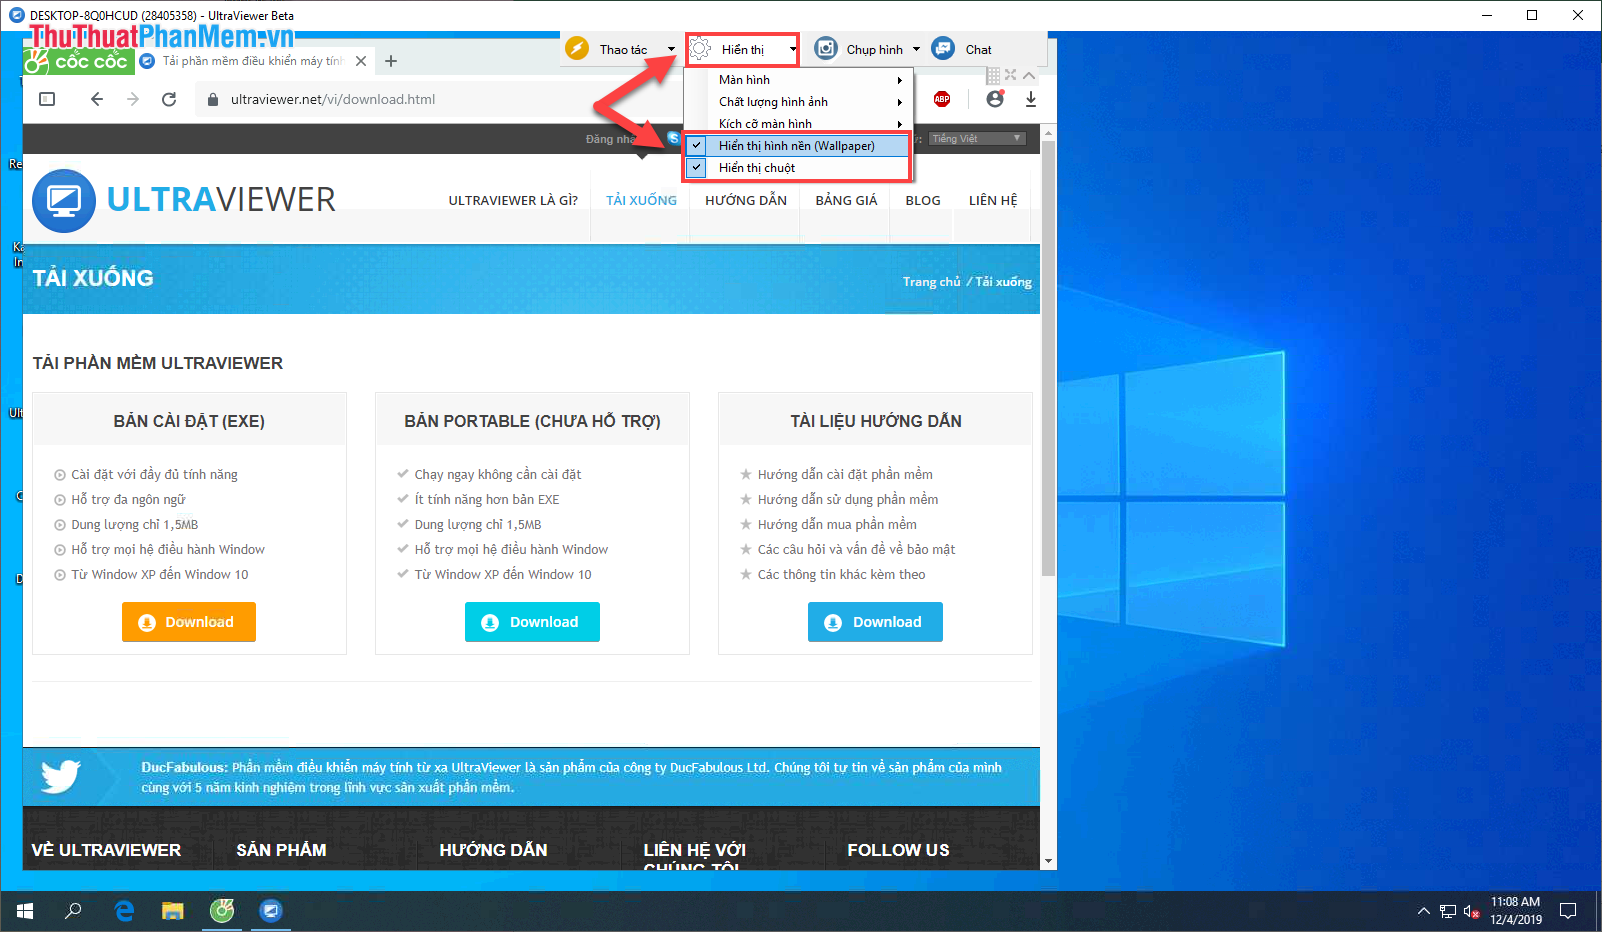Click the UltraViewer monitor logo

point(64,200)
